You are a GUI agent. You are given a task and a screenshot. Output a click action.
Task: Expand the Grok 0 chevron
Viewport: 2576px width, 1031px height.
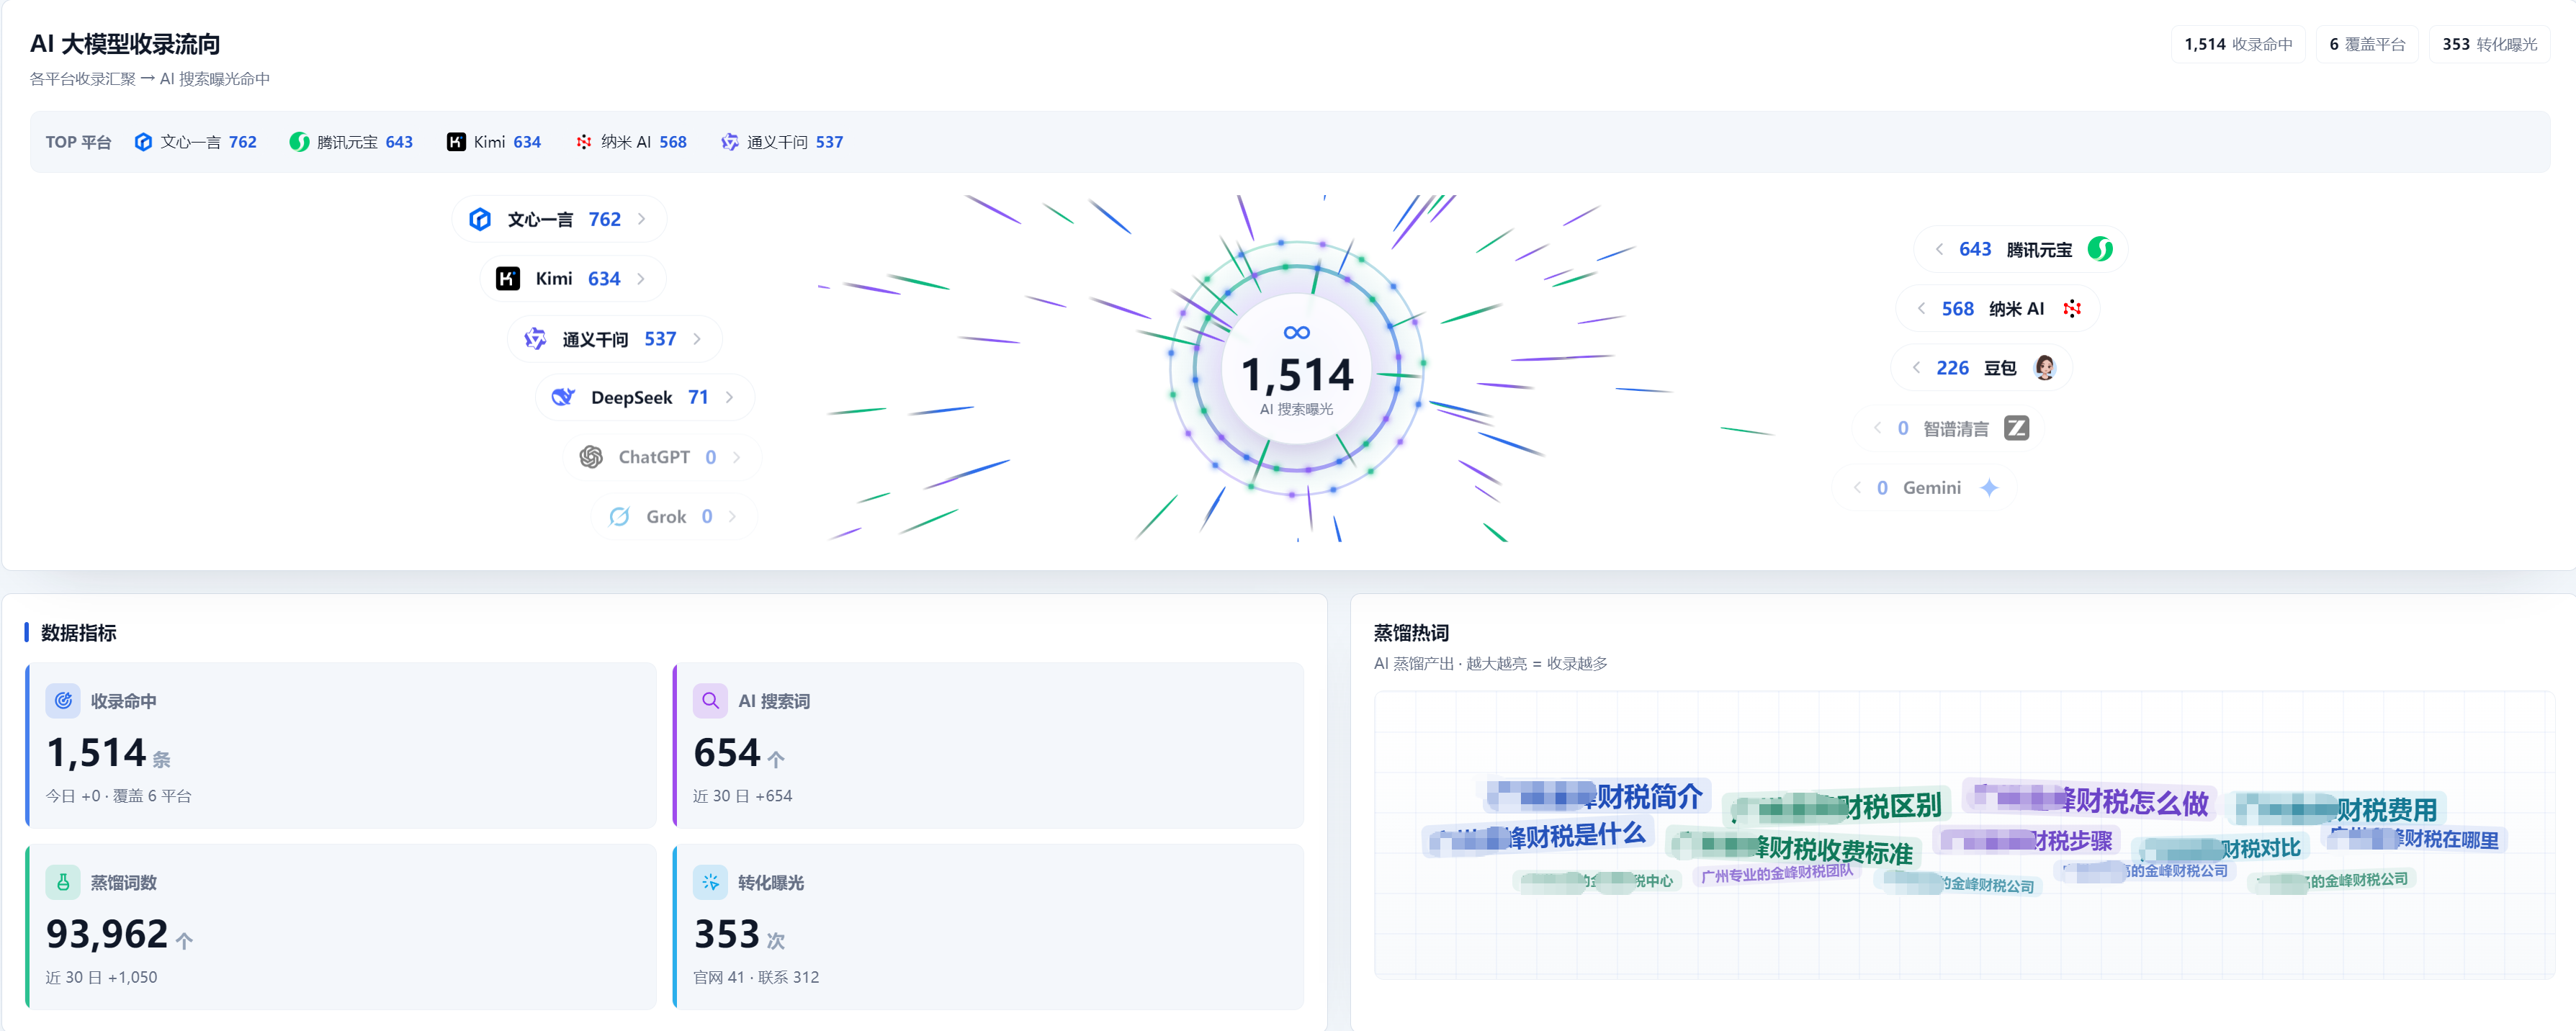coord(732,516)
